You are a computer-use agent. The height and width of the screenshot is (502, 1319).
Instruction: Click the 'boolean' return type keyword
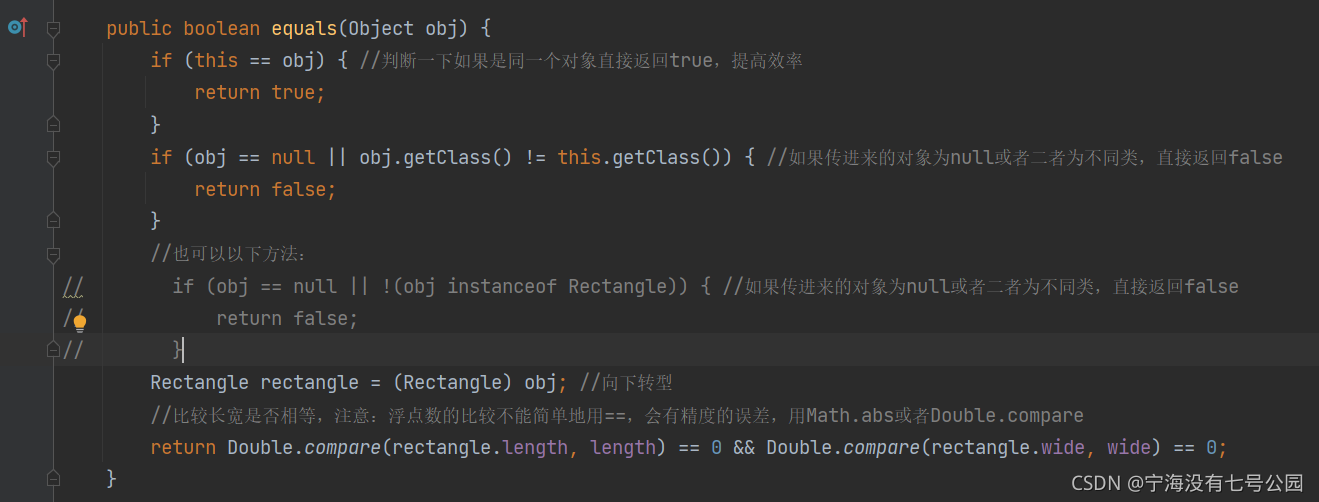point(221,28)
